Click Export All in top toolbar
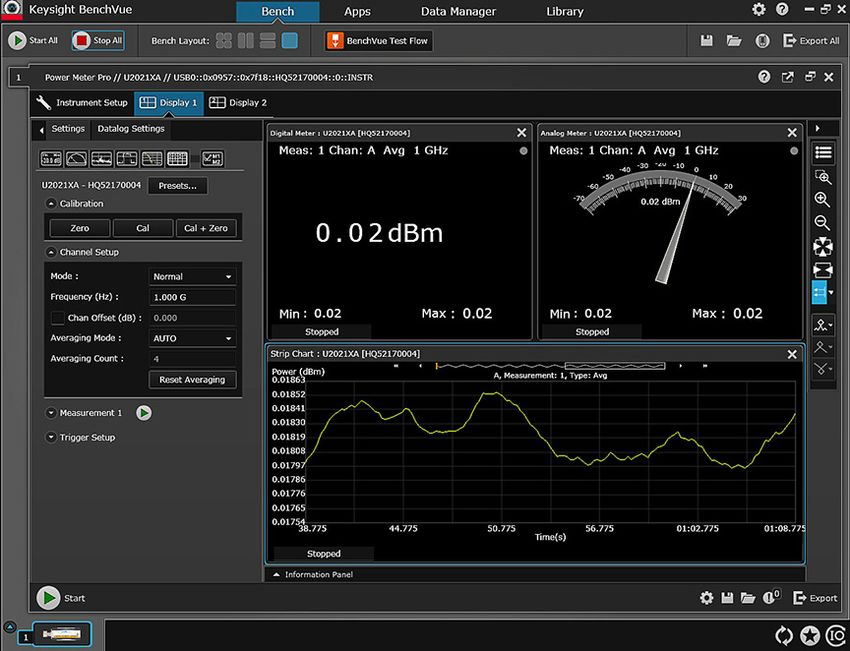Viewport: 850px width, 651px height. click(811, 41)
